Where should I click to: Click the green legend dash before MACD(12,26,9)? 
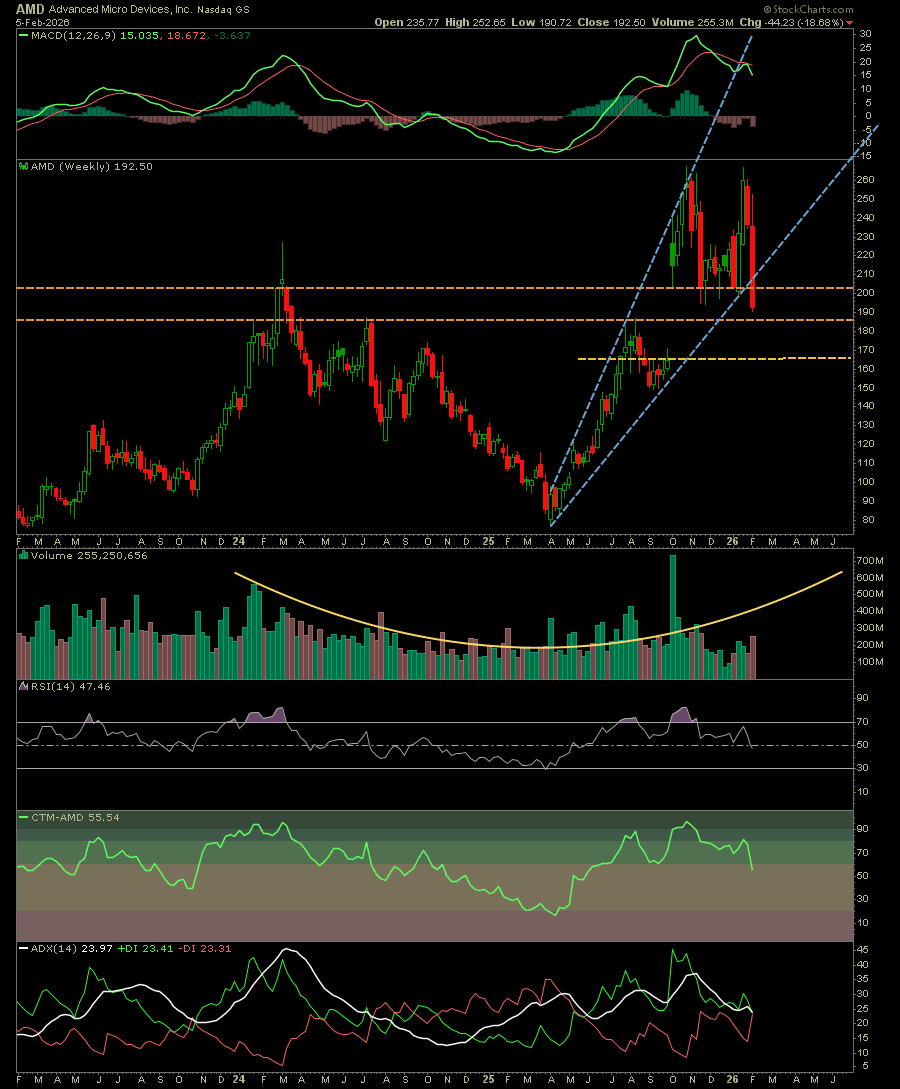coord(23,35)
